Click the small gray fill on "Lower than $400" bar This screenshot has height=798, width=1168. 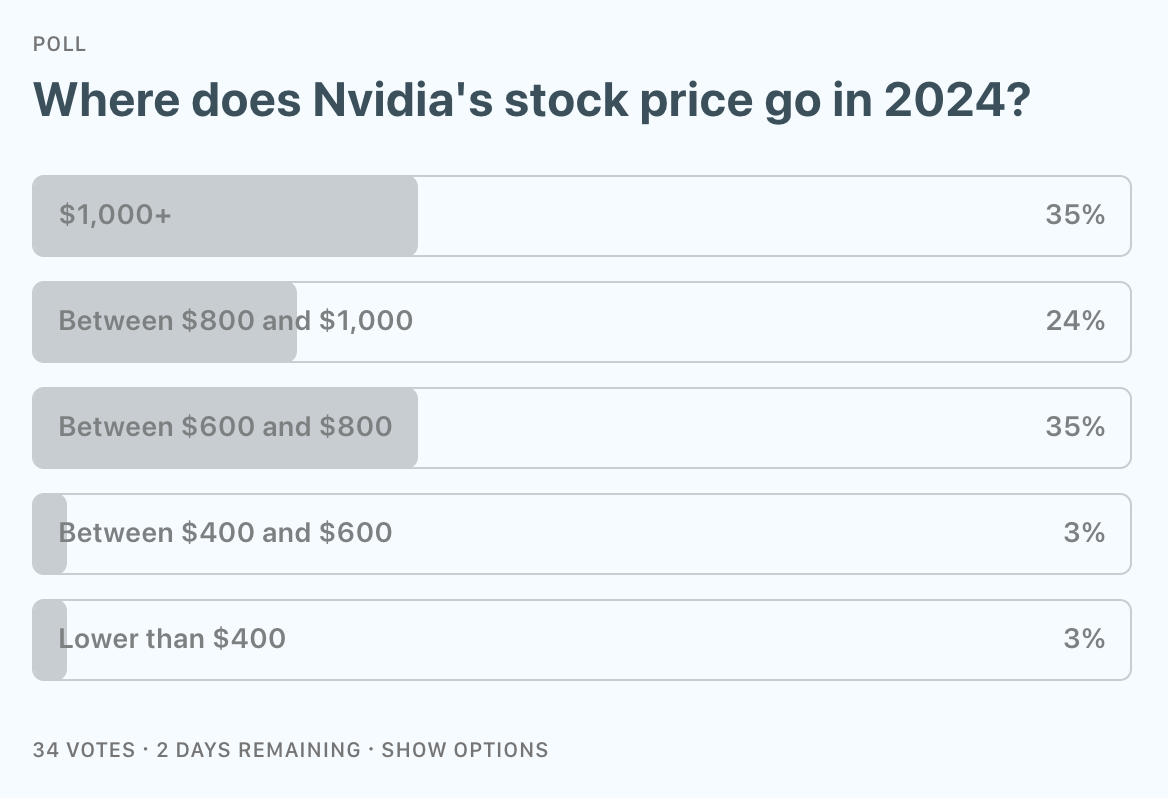click(48, 661)
